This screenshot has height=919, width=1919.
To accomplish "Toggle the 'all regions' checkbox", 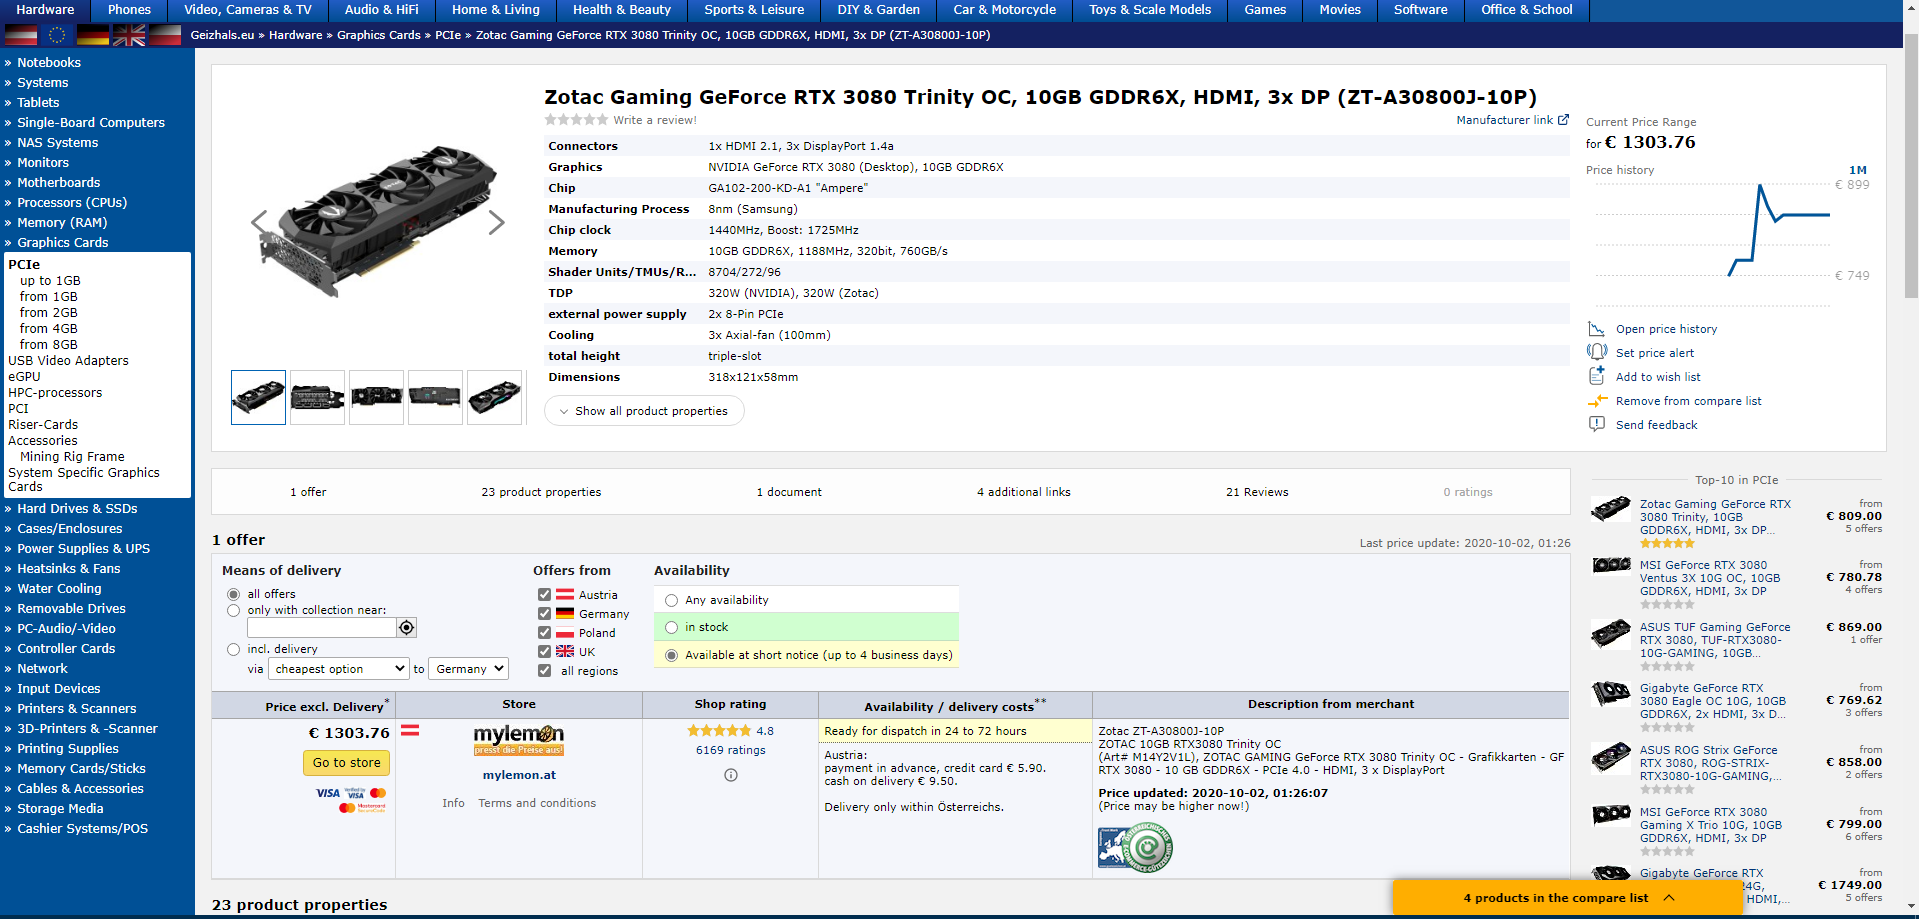I will pyautogui.click(x=544, y=670).
